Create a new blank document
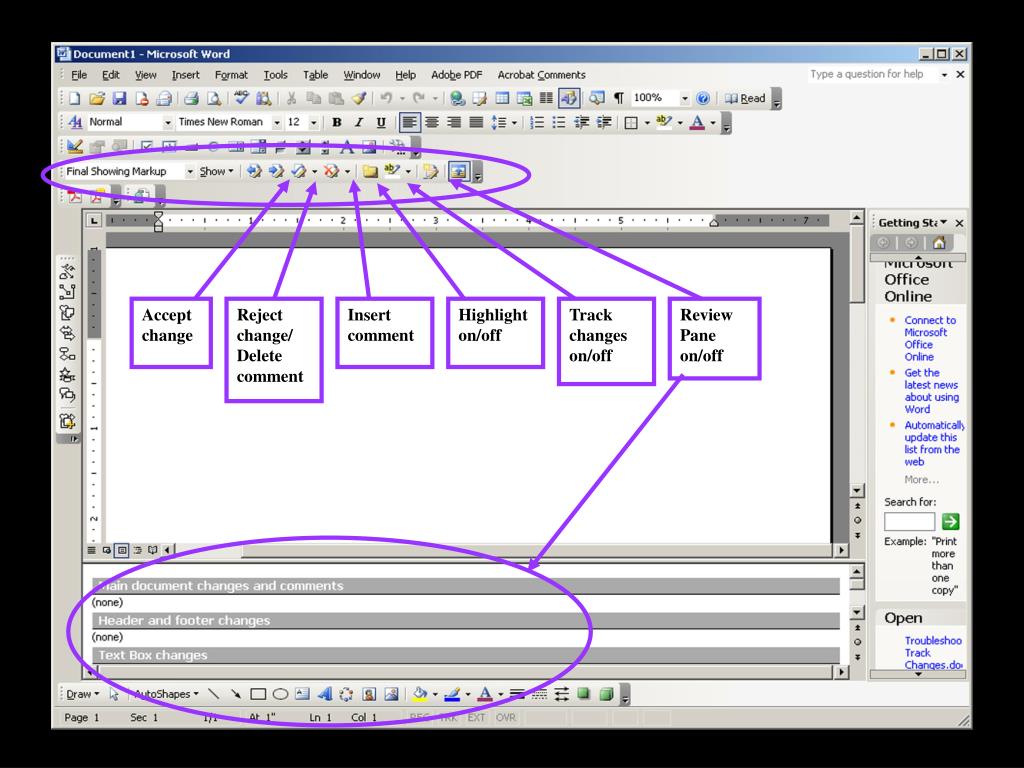Viewport: 1024px width, 768px height. 74,99
